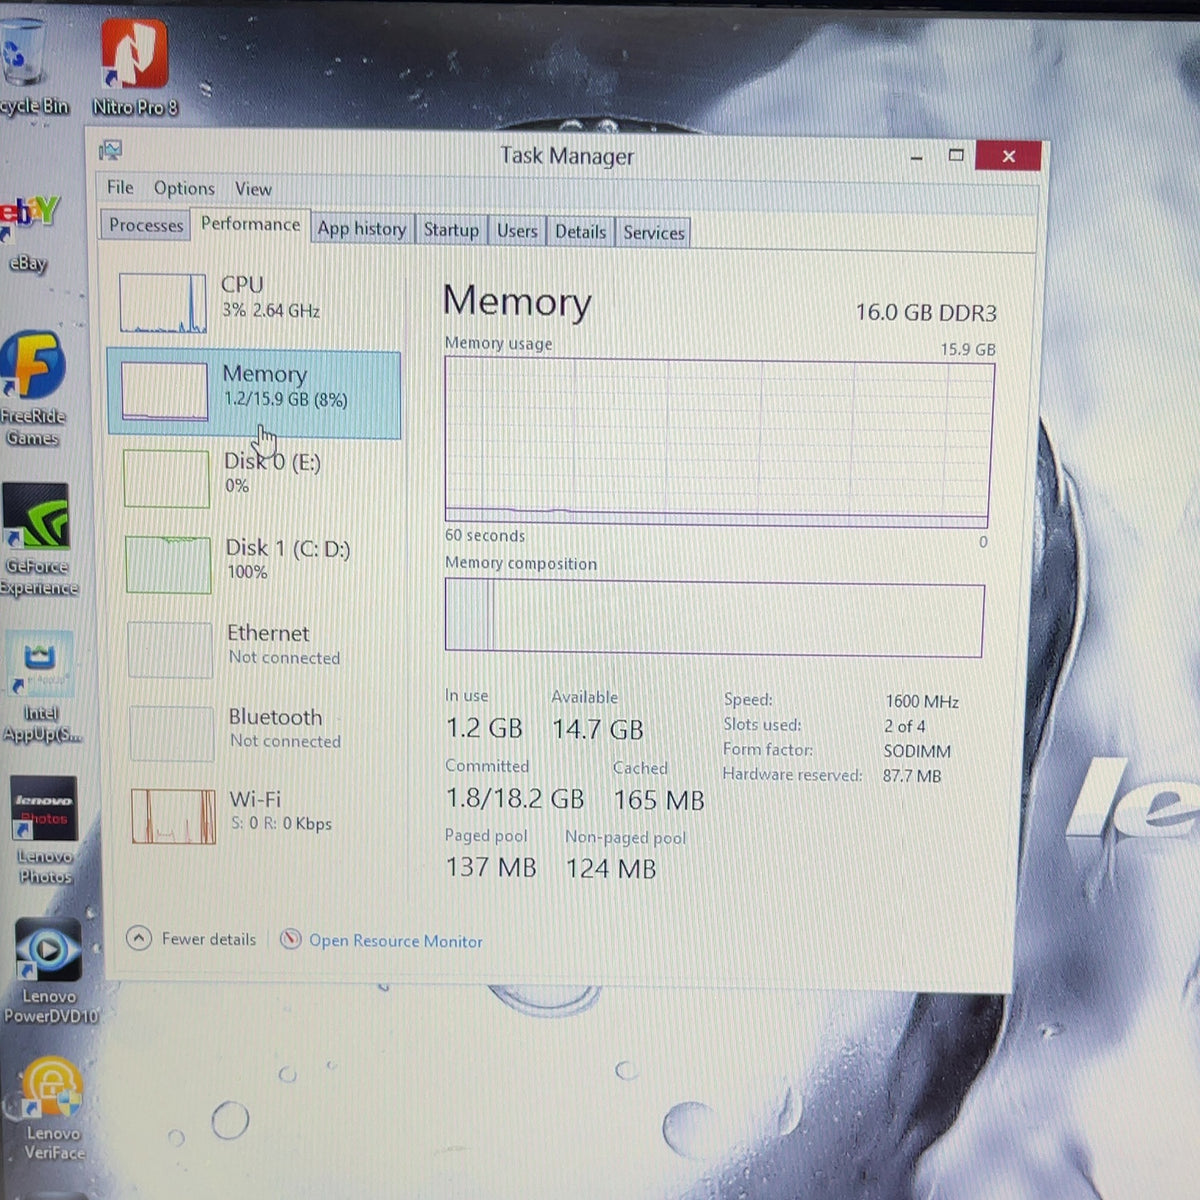Select the Ethernet performance item

[256, 648]
